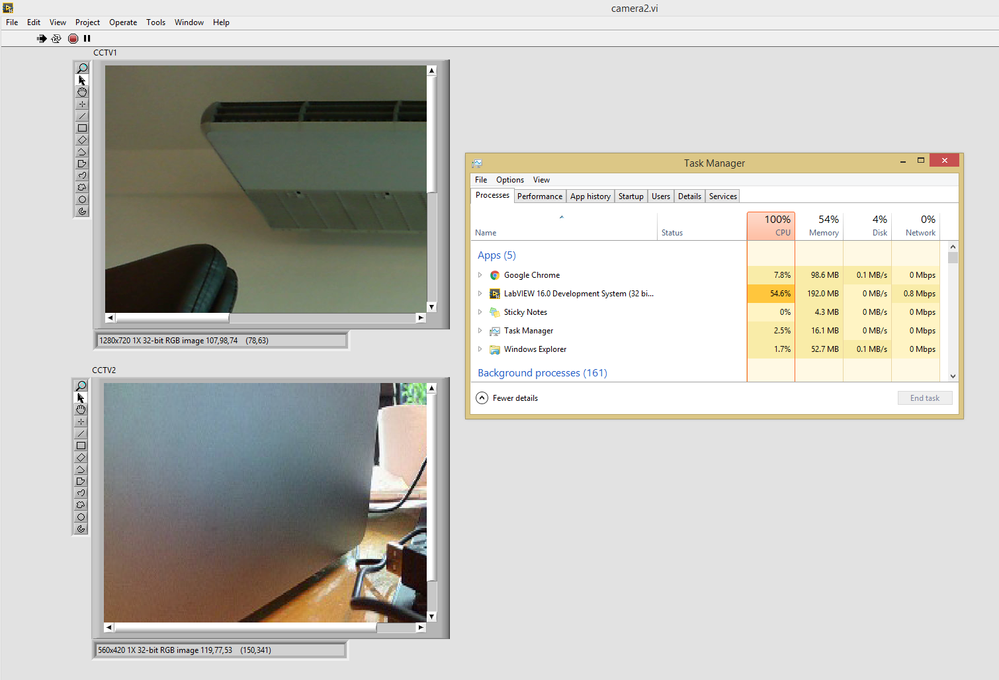Select the Rectangle tool in CCTV1 palette
999x680 pixels.
click(x=82, y=128)
